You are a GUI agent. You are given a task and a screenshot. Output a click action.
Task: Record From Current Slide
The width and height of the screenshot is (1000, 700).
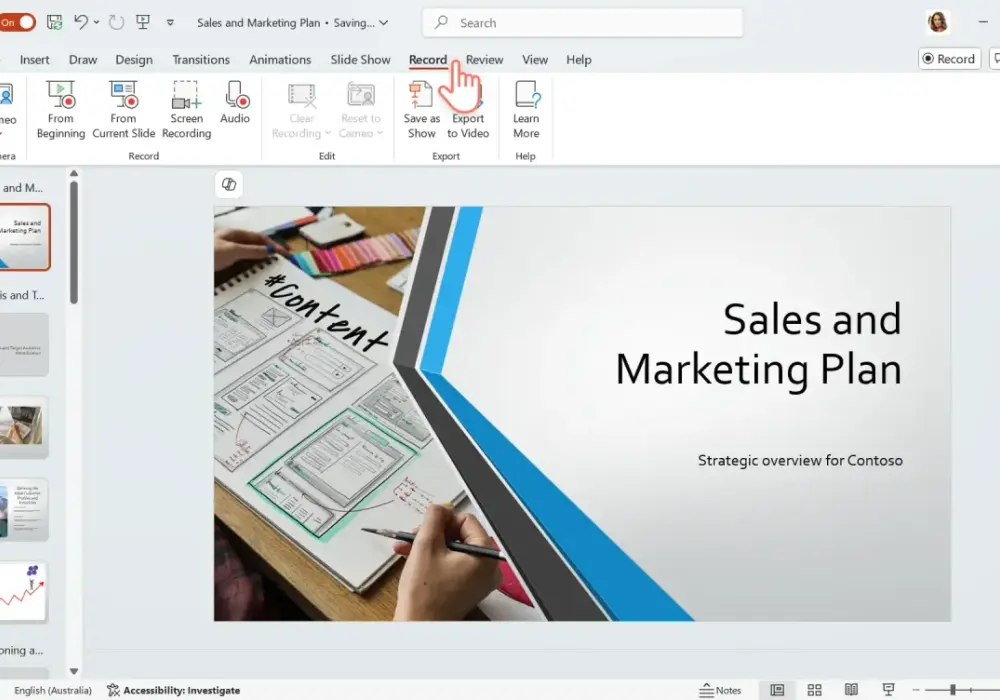point(123,110)
